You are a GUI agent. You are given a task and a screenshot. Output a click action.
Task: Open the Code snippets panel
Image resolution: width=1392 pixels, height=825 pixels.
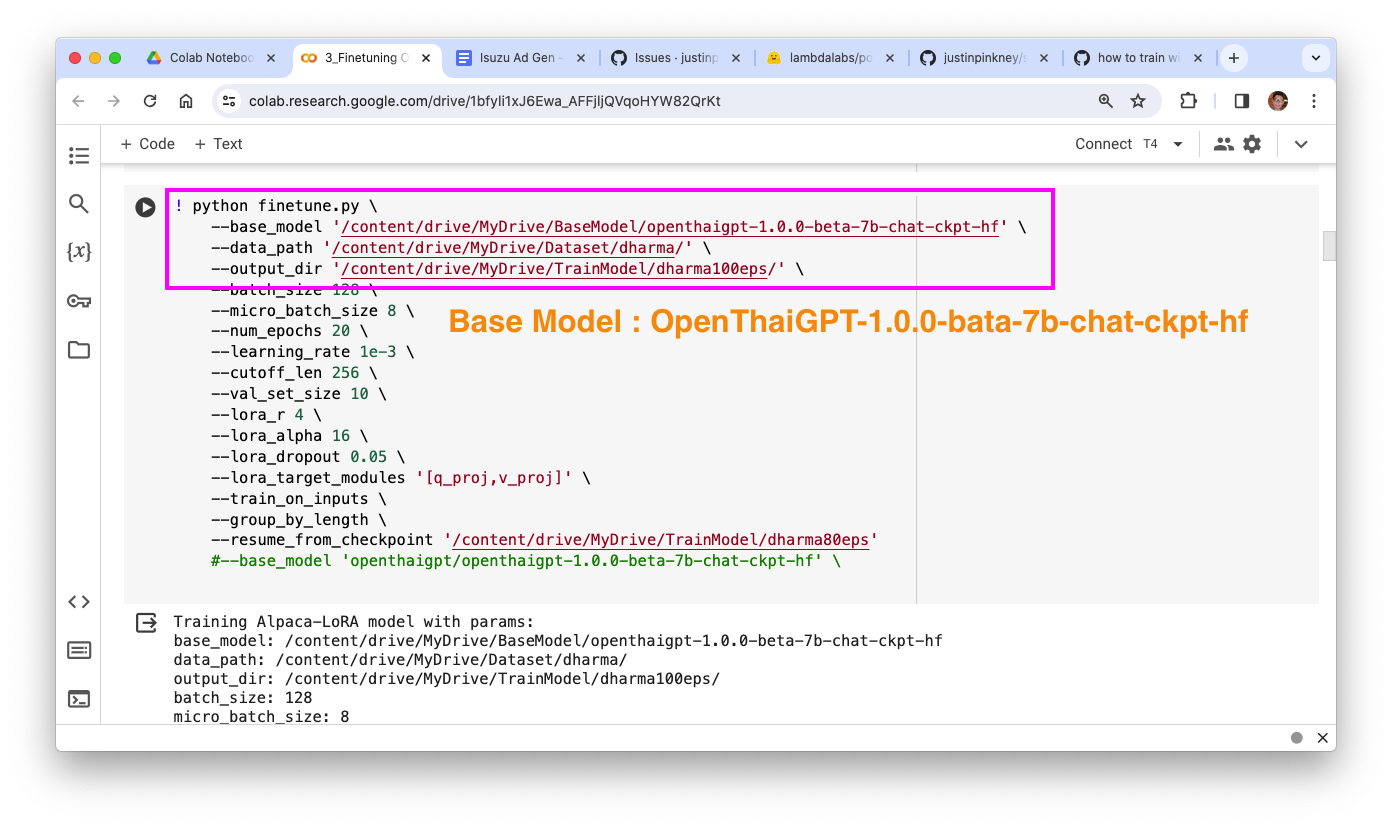point(79,602)
